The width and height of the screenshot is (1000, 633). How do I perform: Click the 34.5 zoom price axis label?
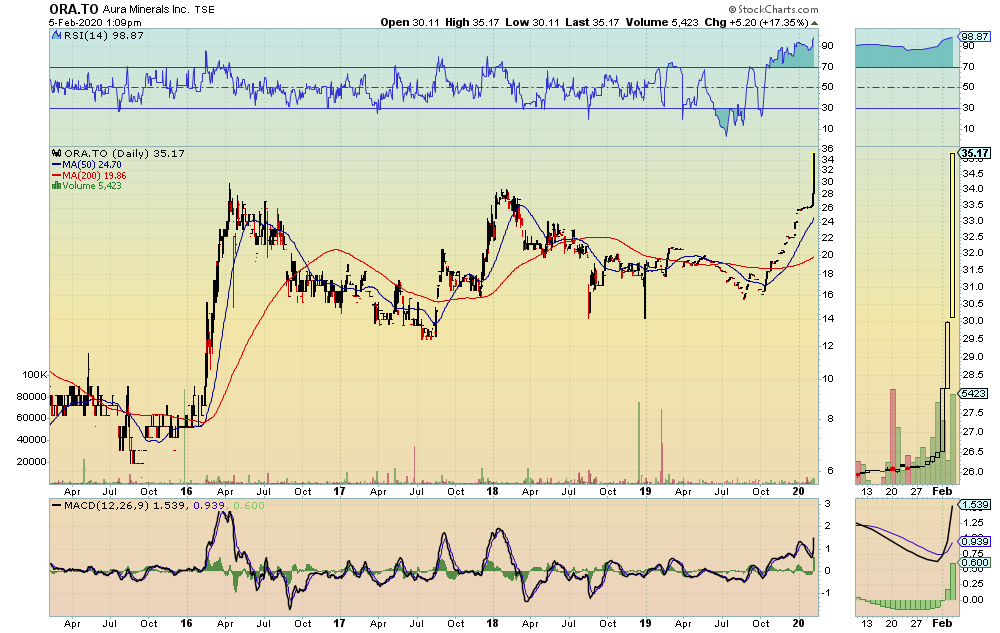pos(972,173)
